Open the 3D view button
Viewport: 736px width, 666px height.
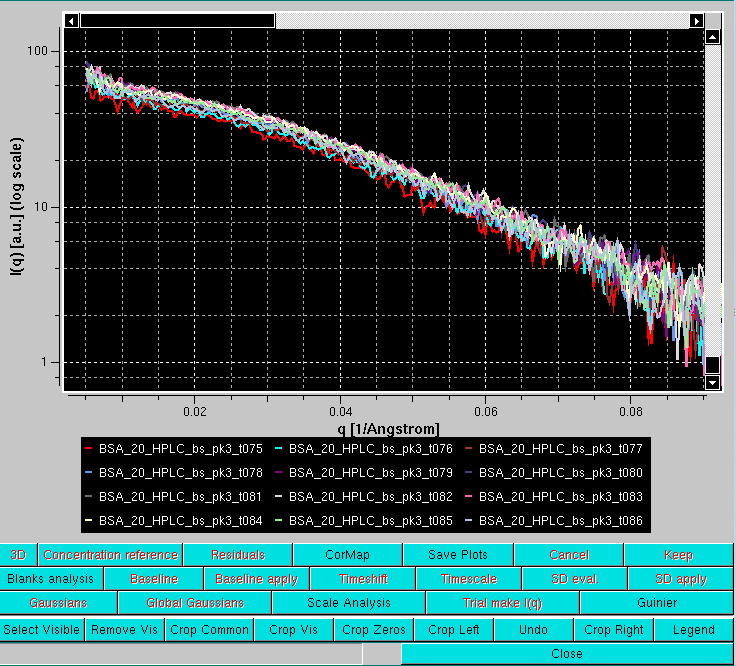[18, 555]
